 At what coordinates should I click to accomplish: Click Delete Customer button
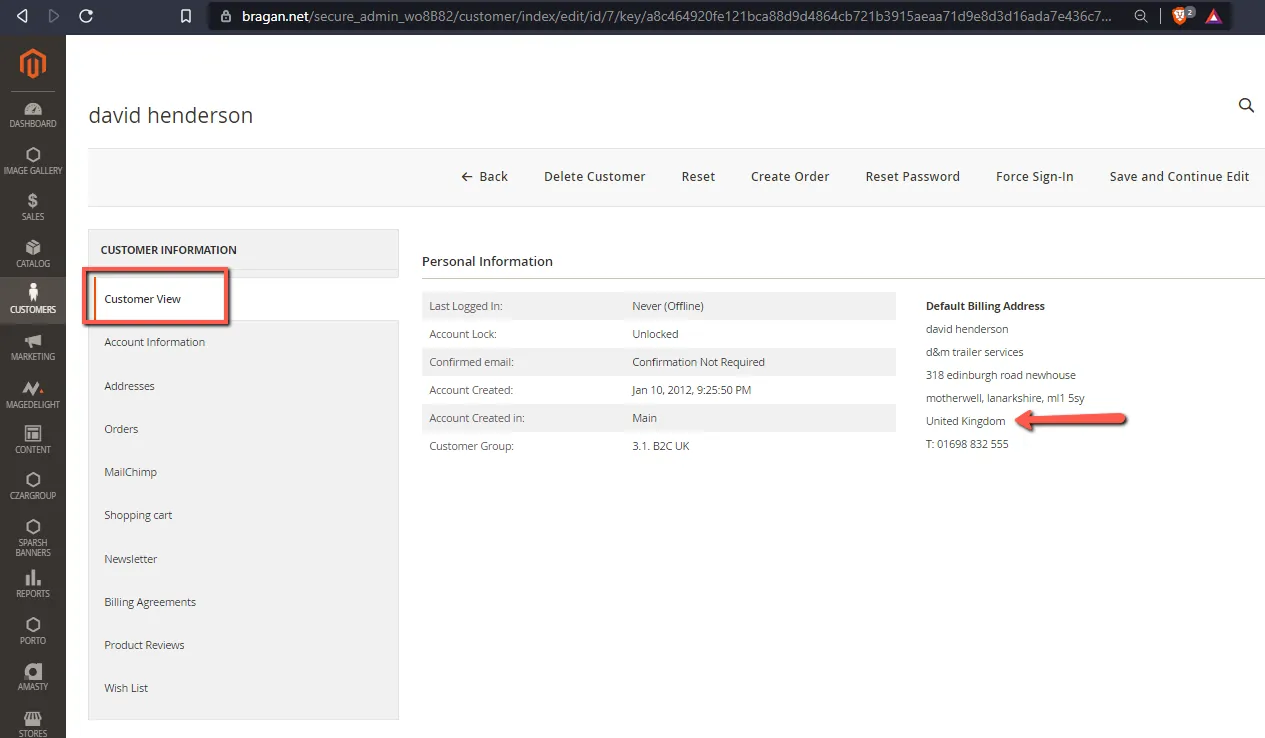(x=595, y=176)
